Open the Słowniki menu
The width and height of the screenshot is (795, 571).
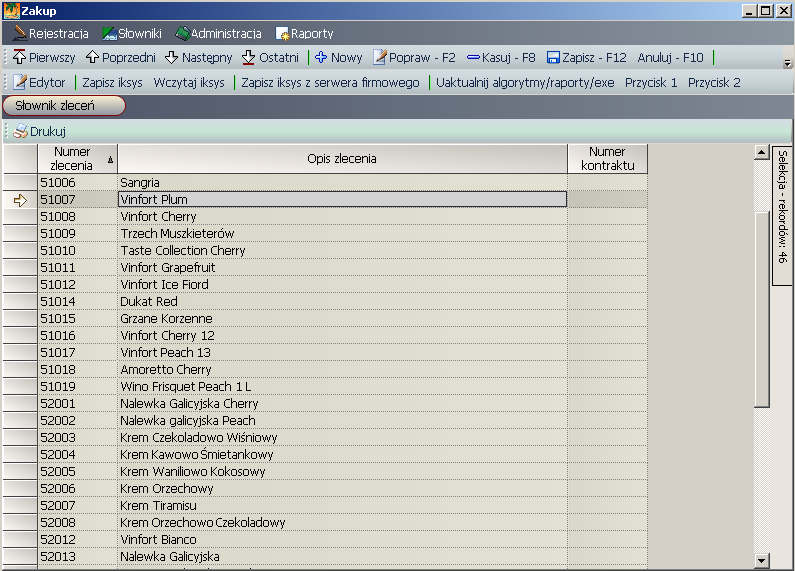click(132, 33)
